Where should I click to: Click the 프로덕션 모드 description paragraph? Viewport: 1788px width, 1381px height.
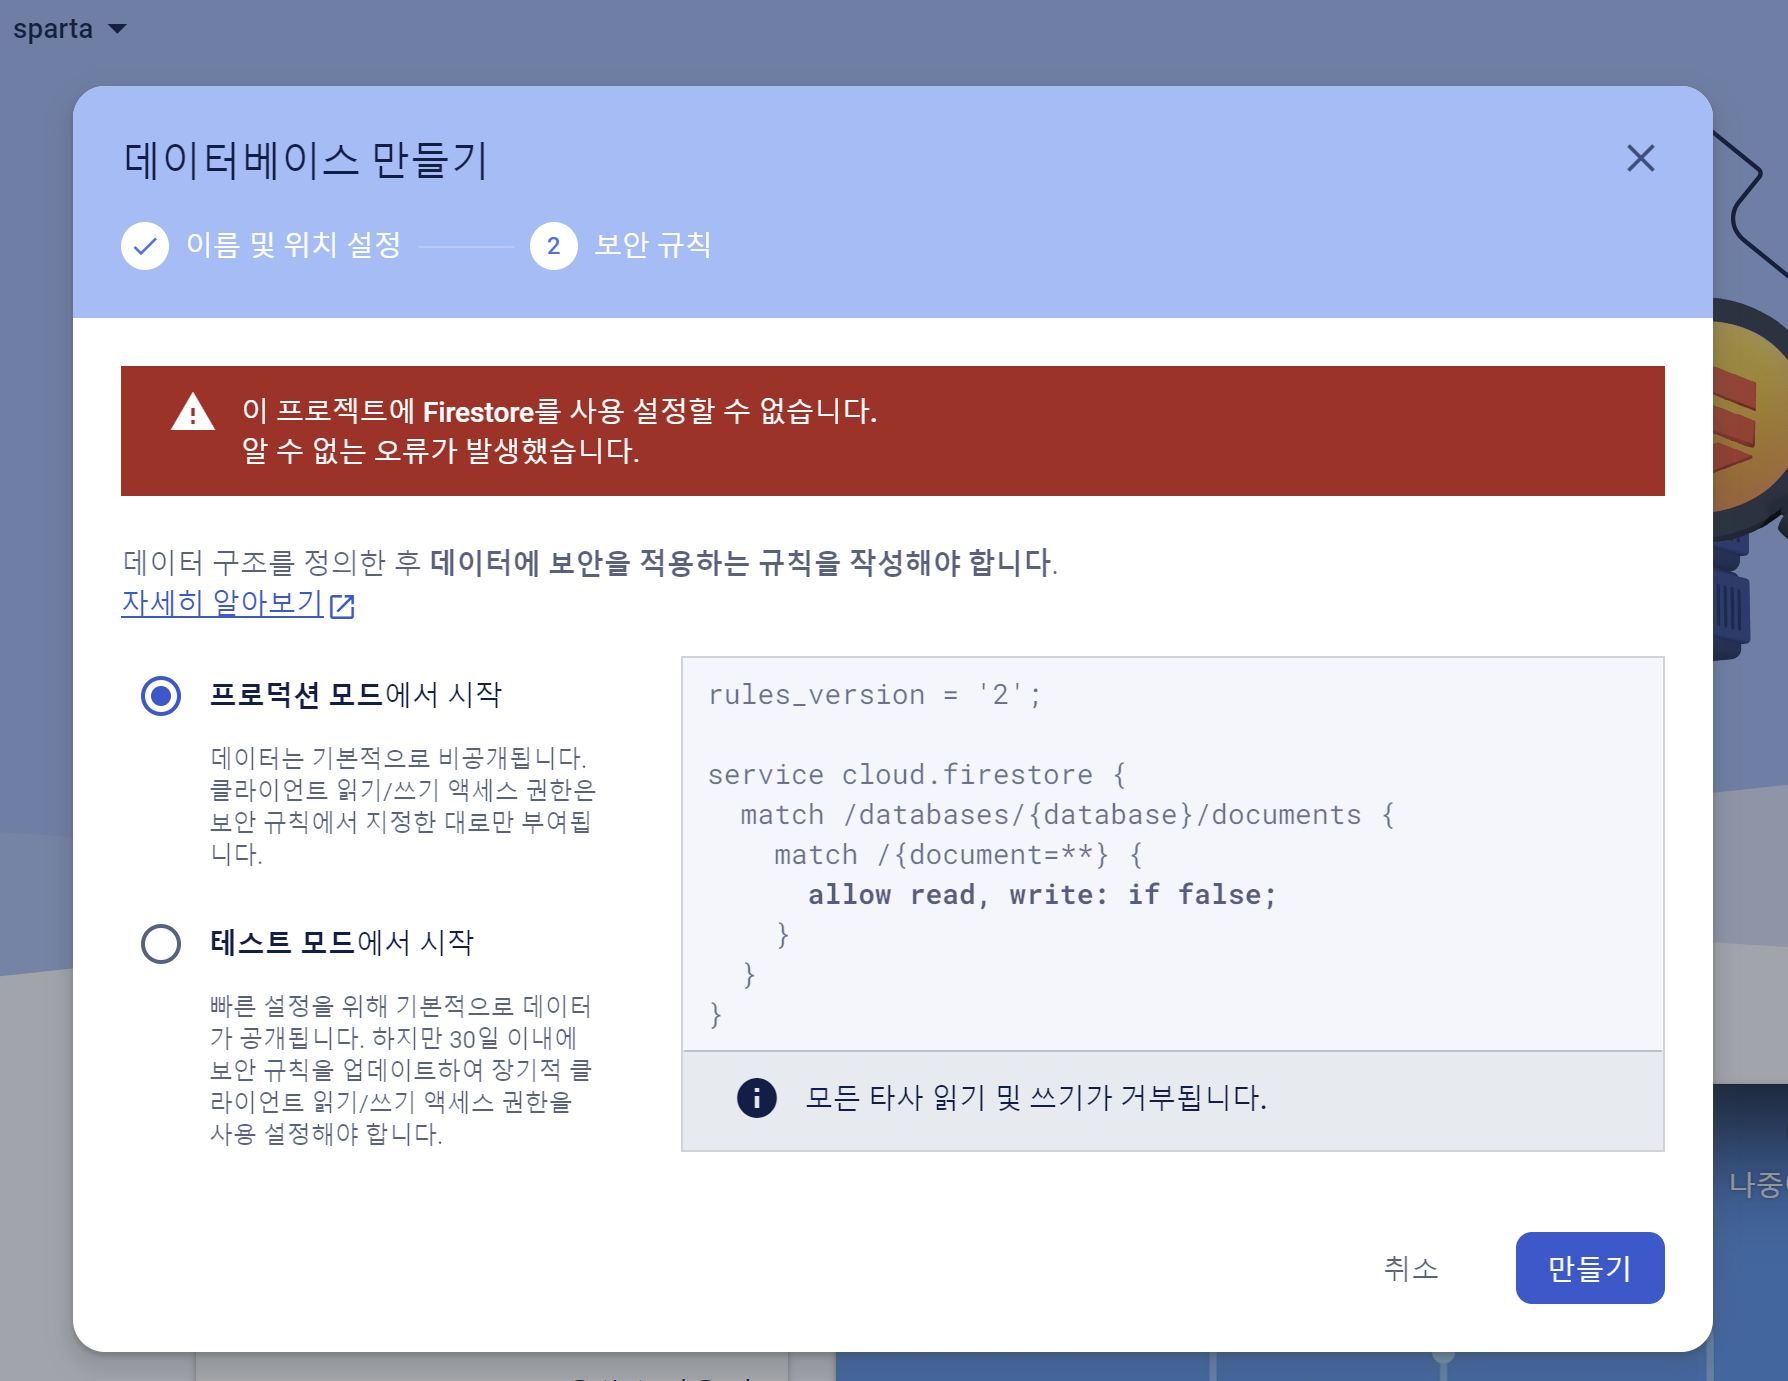402,806
